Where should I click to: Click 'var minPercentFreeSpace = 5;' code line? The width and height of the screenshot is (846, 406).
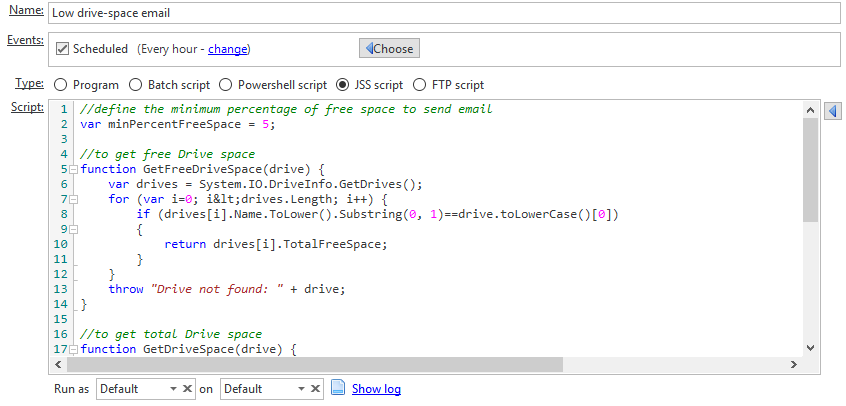click(178, 124)
